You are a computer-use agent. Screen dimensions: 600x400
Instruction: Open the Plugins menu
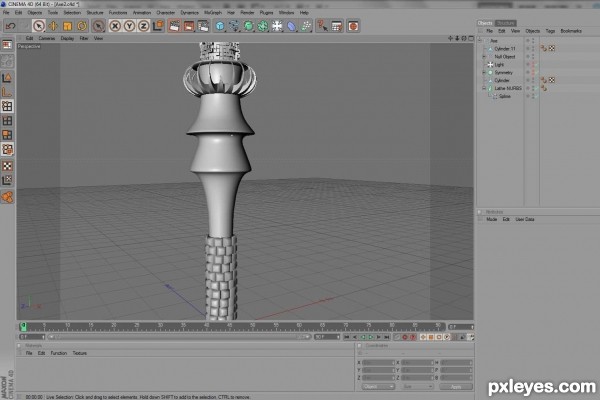tap(266, 13)
